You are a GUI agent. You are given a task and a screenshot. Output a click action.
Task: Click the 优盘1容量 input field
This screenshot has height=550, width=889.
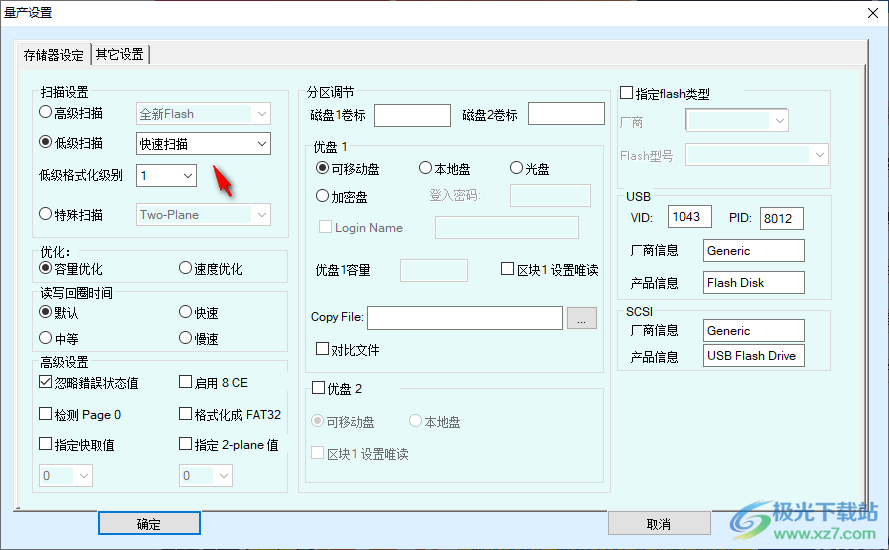click(434, 270)
